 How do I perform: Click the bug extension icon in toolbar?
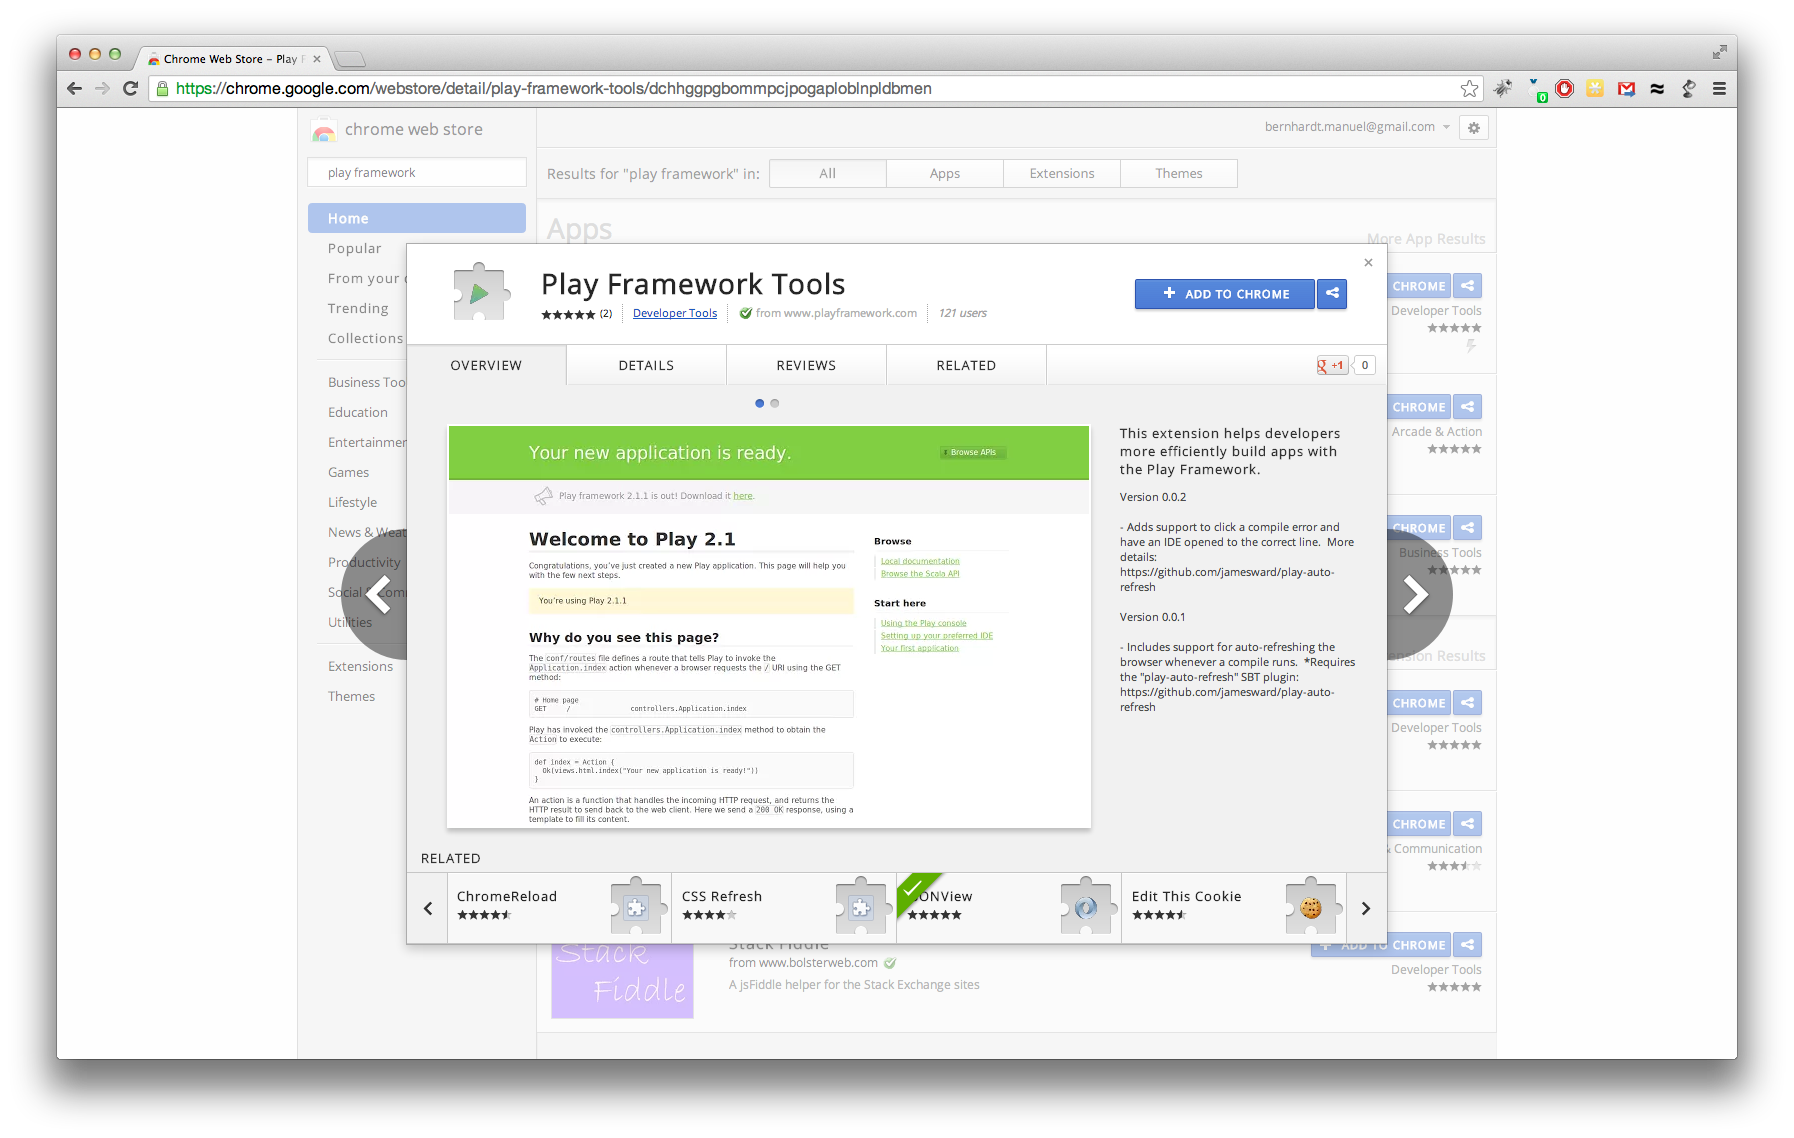(1503, 89)
